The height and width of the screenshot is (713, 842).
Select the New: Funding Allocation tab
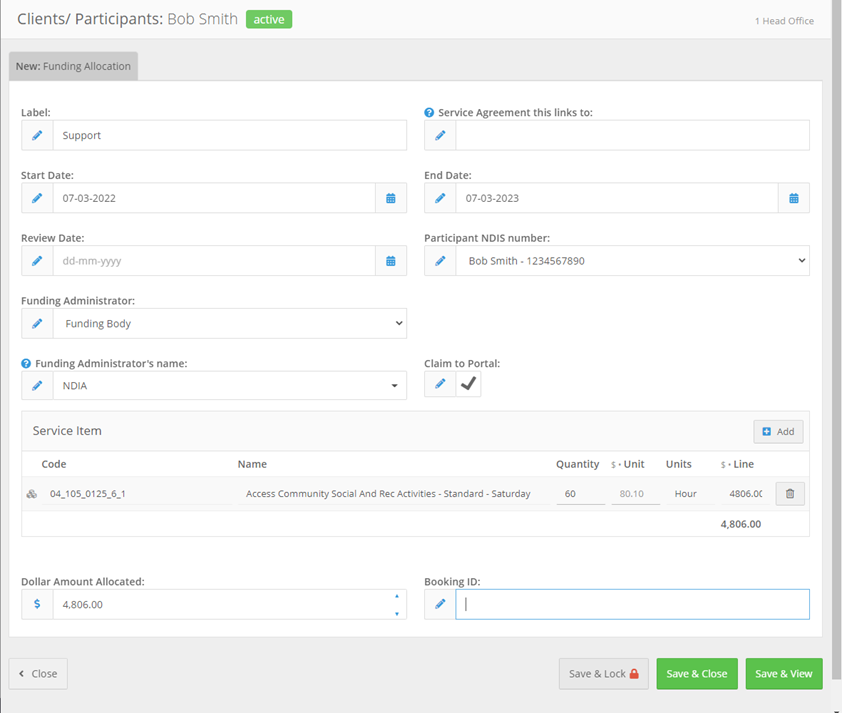click(73, 66)
